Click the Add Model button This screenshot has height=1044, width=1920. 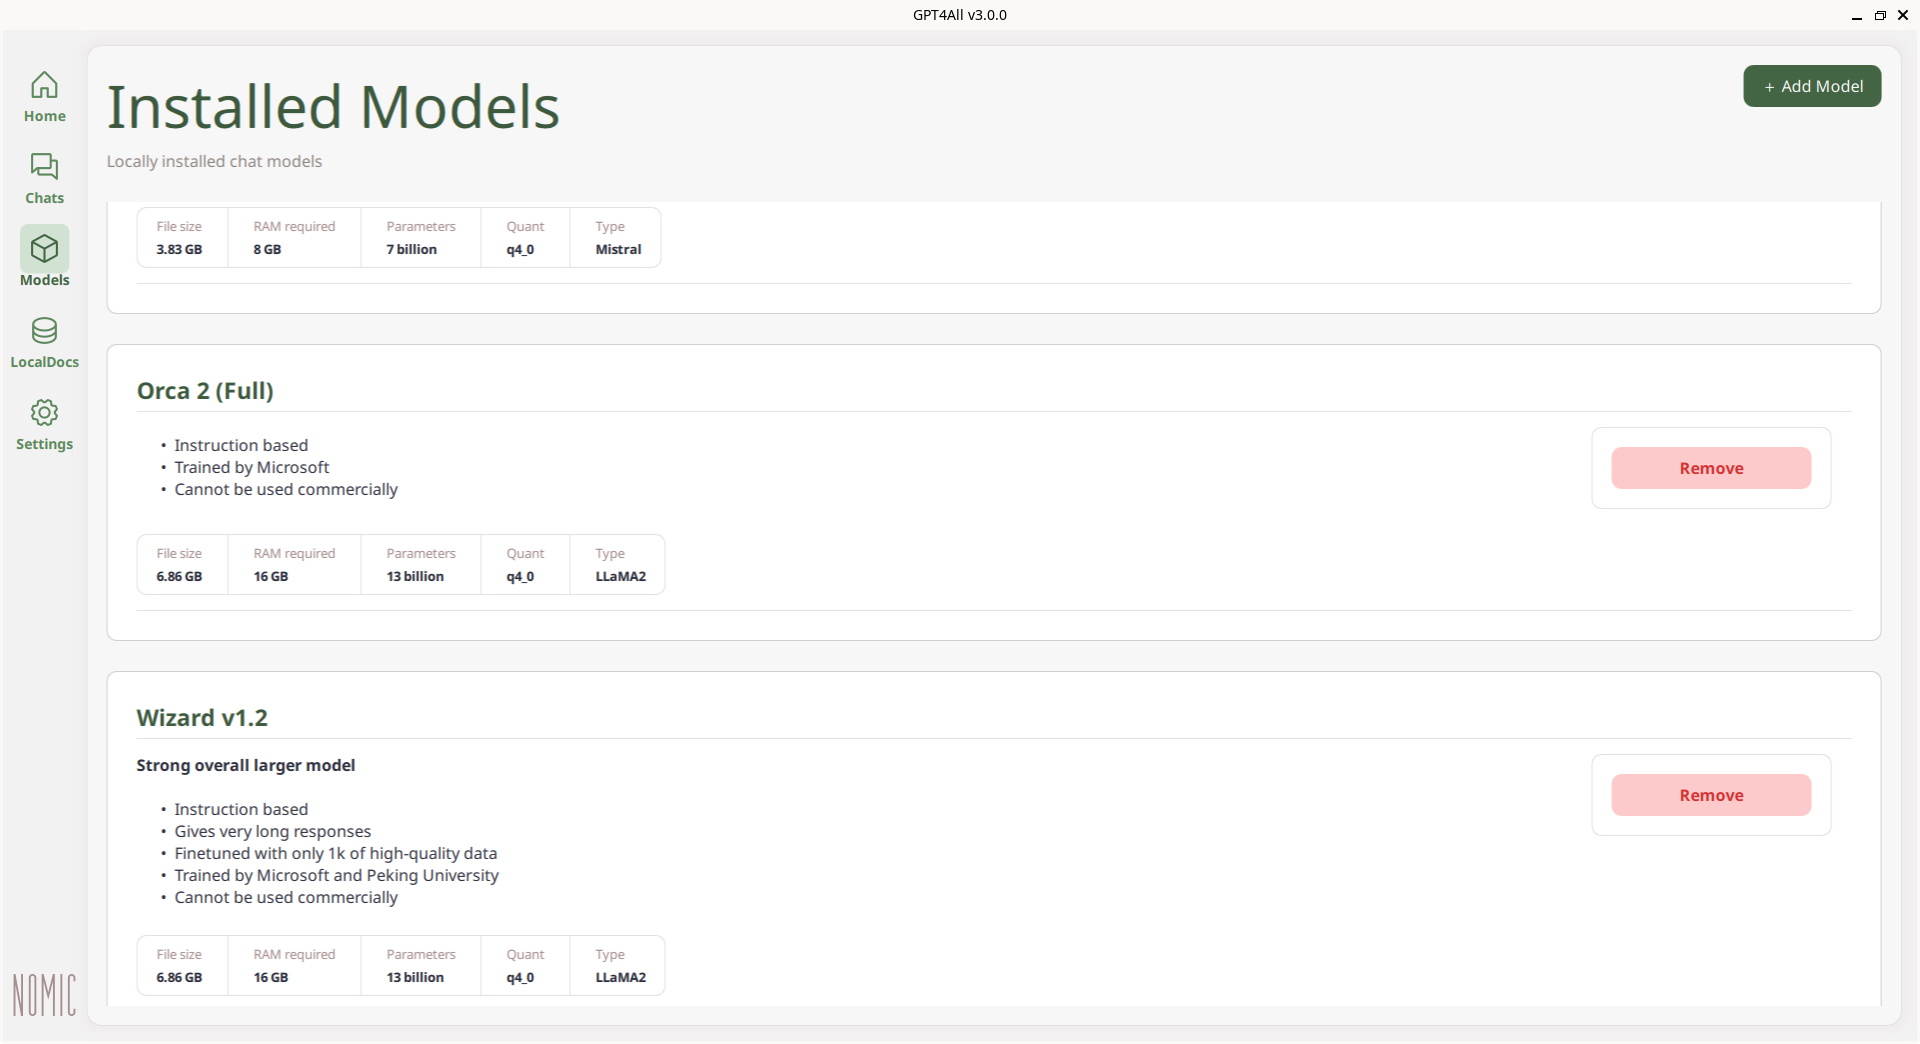[x=1812, y=86]
